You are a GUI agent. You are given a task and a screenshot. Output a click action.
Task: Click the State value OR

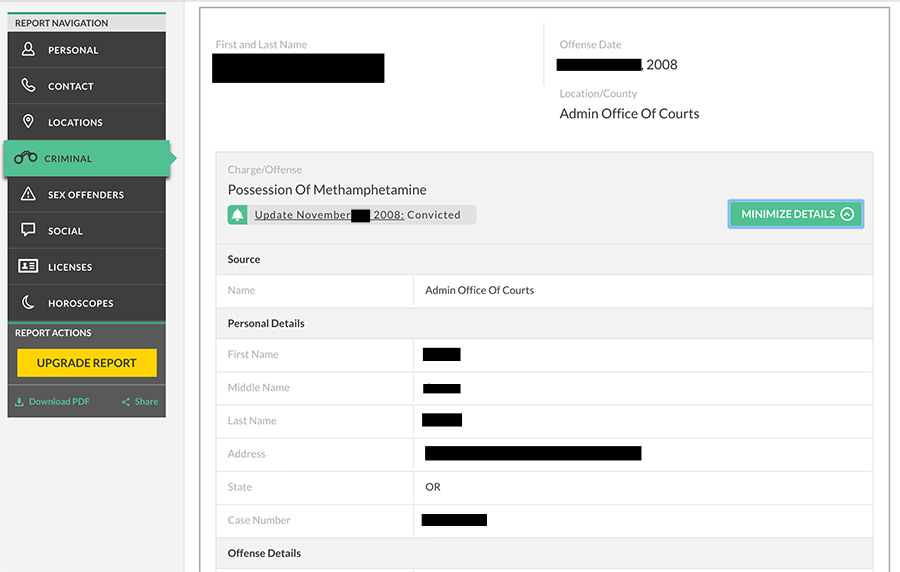pos(433,487)
